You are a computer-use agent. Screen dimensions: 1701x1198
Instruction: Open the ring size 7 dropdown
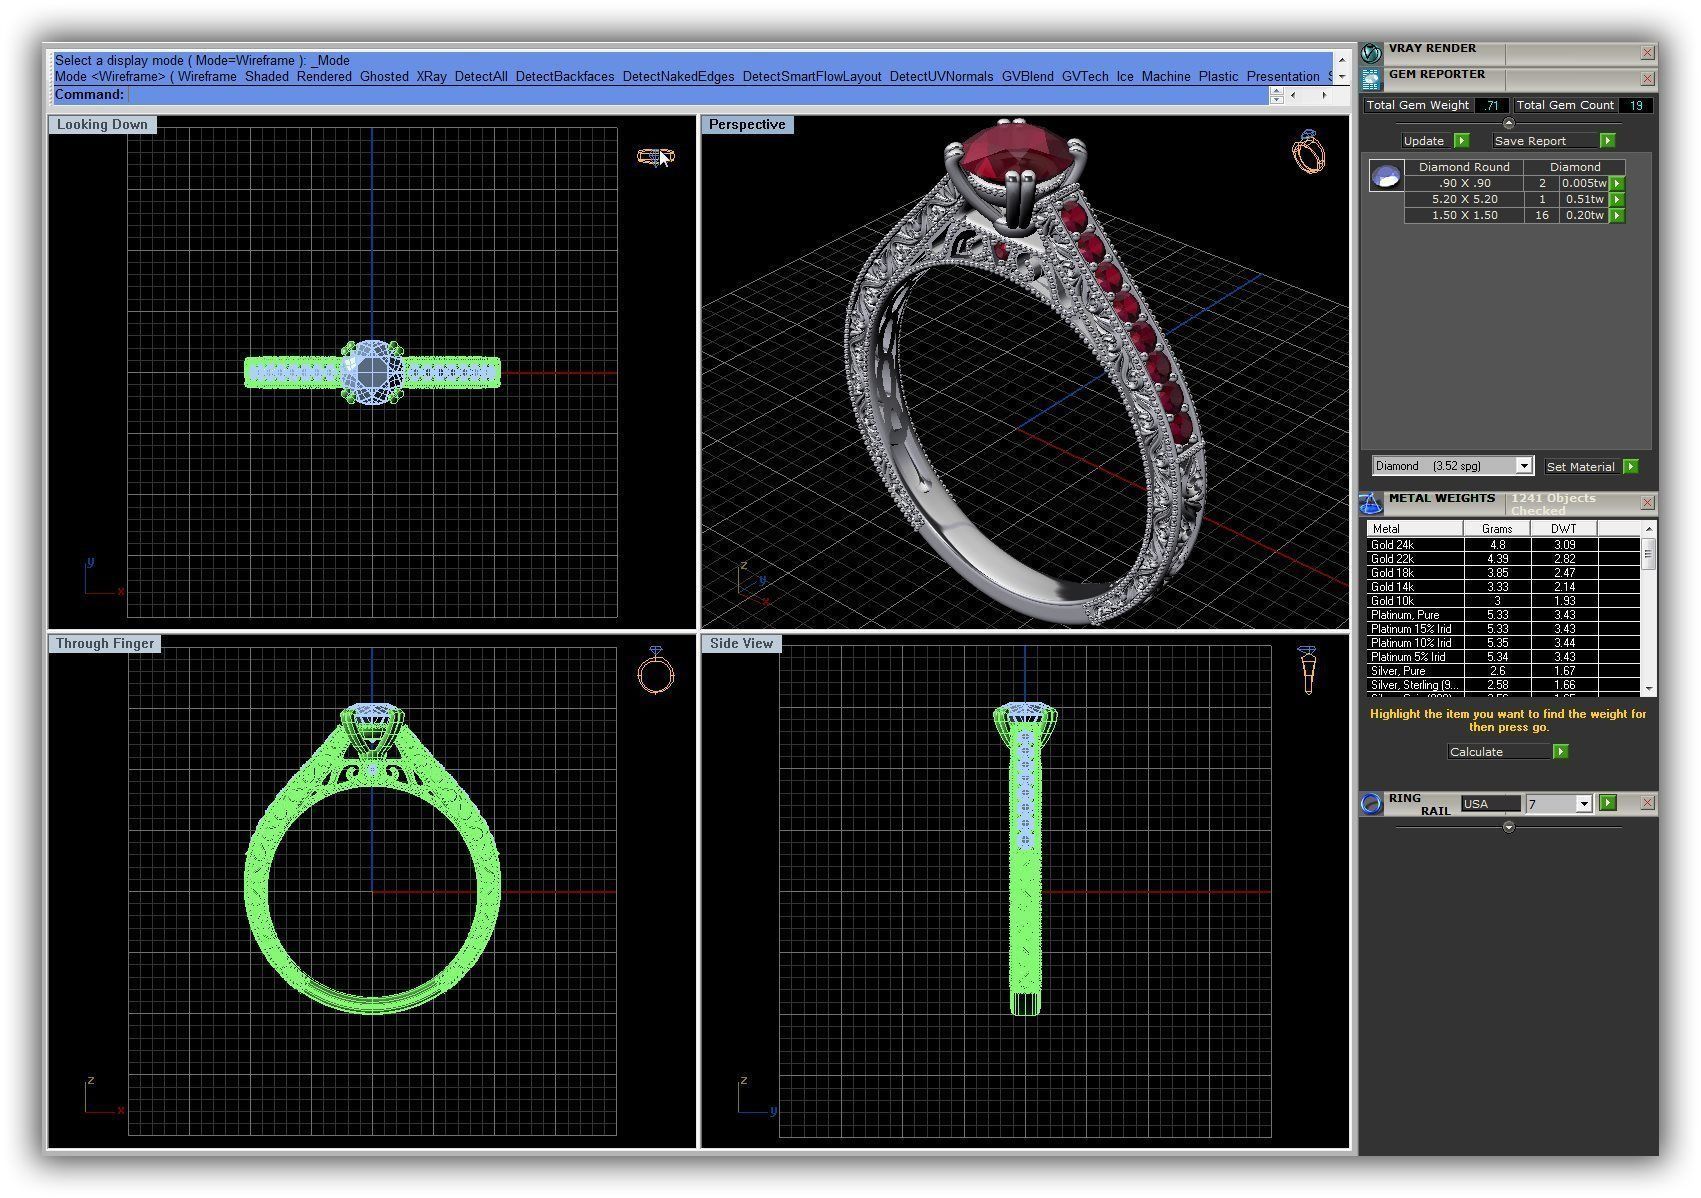[x=1583, y=804]
